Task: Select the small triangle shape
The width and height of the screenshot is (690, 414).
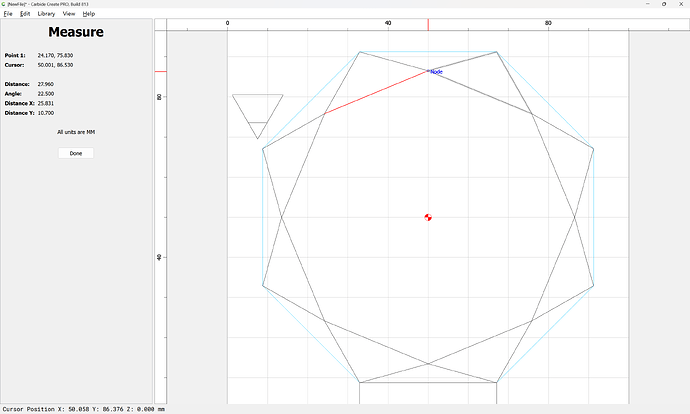Action: [257, 116]
